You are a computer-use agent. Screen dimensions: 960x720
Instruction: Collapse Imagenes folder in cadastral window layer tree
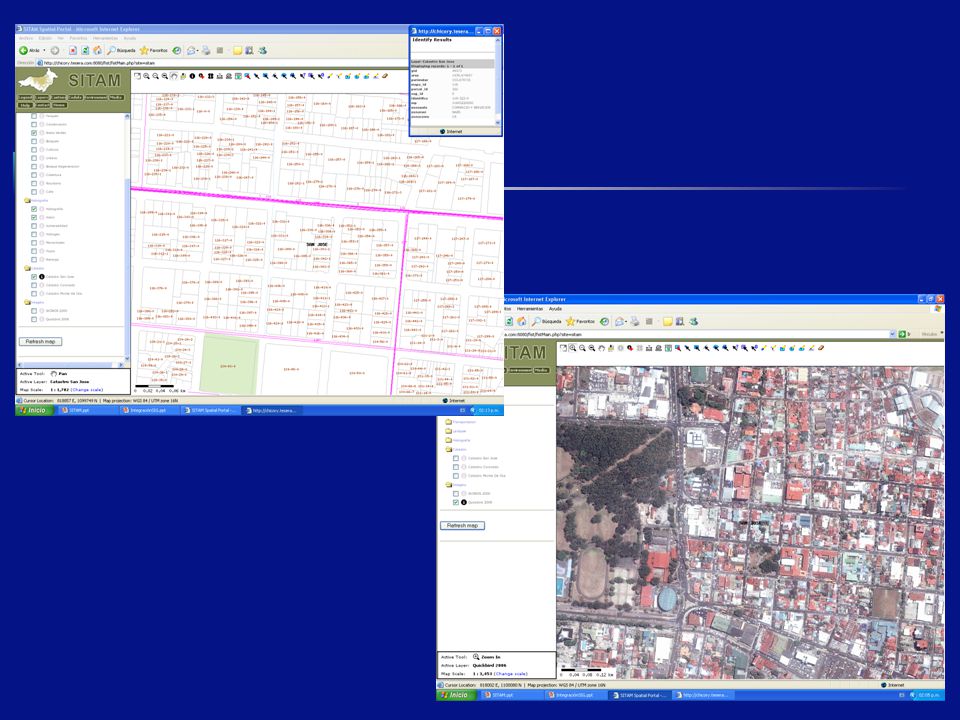pyautogui.click(x=27, y=302)
